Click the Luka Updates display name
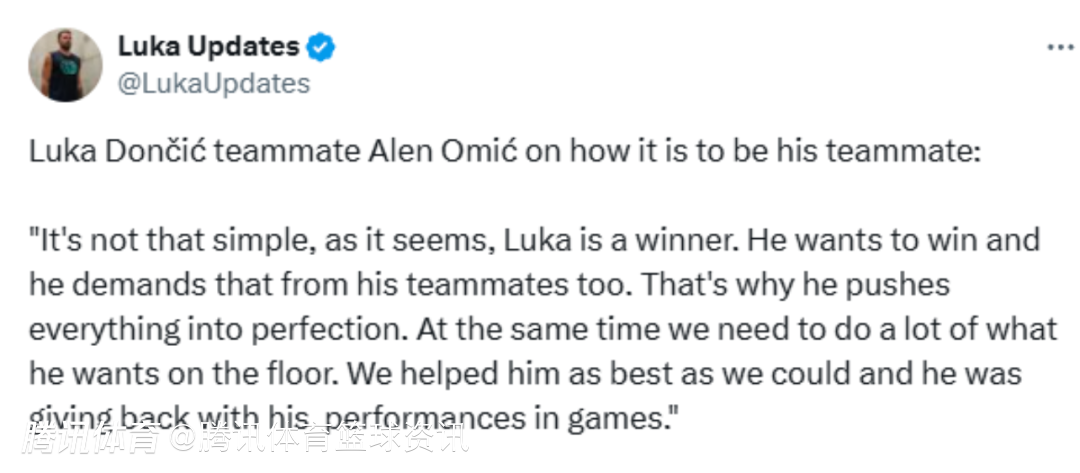This screenshot has height=473, width=1080. coord(208,46)
